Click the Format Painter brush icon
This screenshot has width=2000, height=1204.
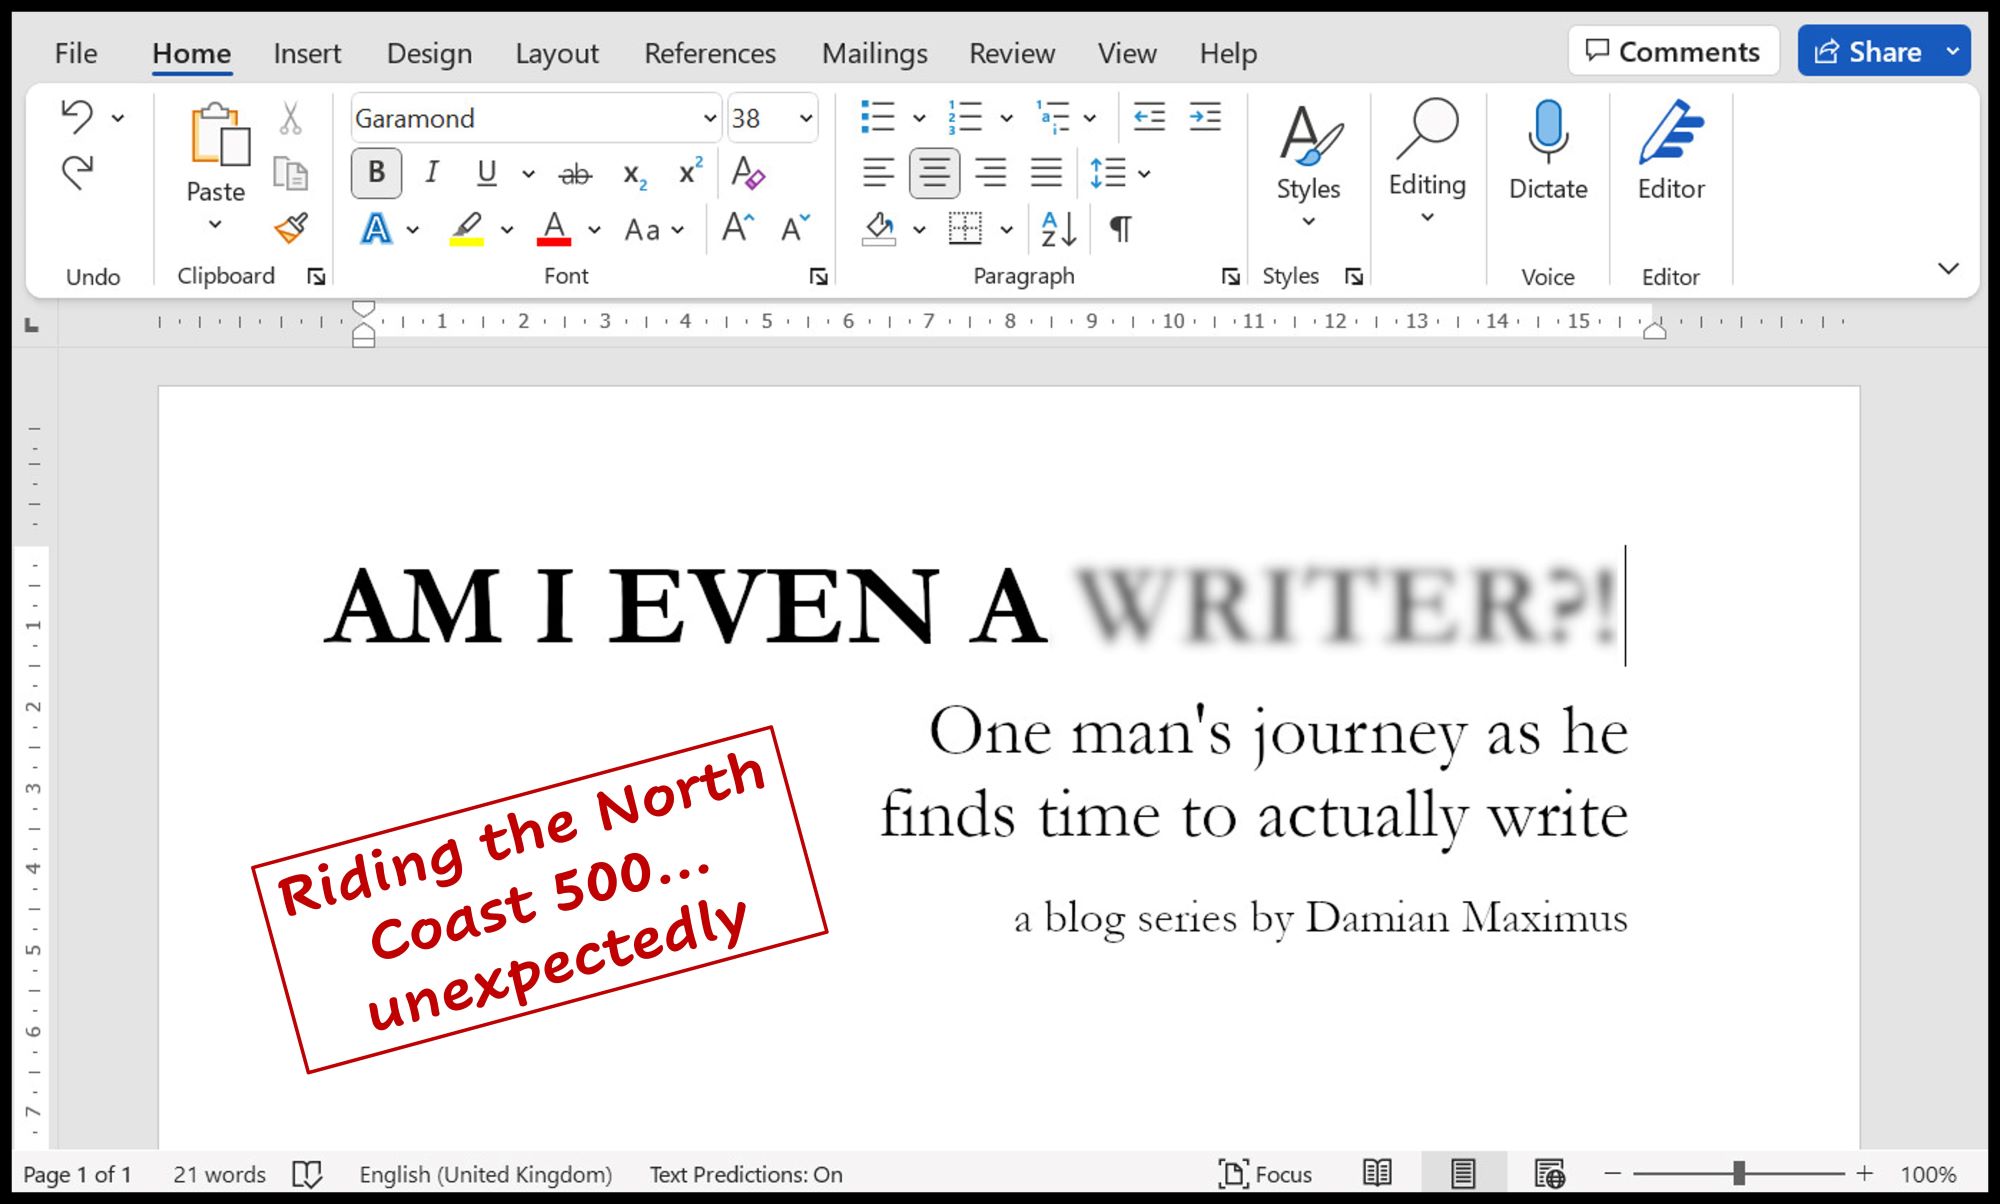point(291,228)
